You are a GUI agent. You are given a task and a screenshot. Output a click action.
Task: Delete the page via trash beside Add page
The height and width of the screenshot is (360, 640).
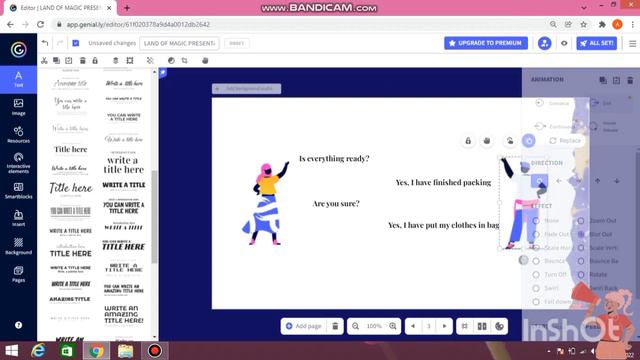(335, 326)
